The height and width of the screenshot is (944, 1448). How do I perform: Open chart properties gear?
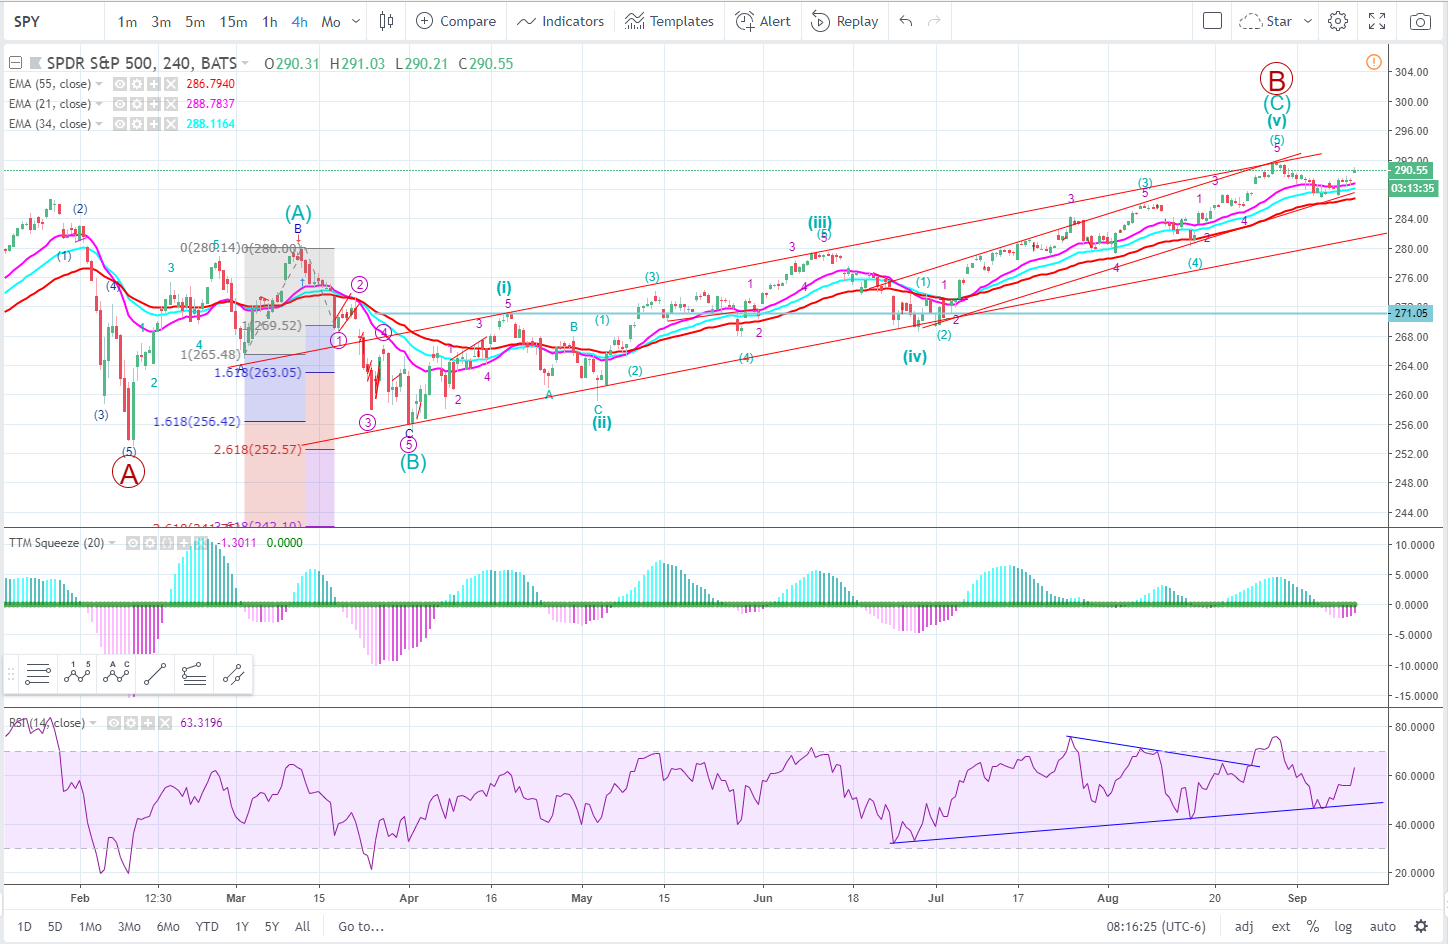pos(1338,21)
